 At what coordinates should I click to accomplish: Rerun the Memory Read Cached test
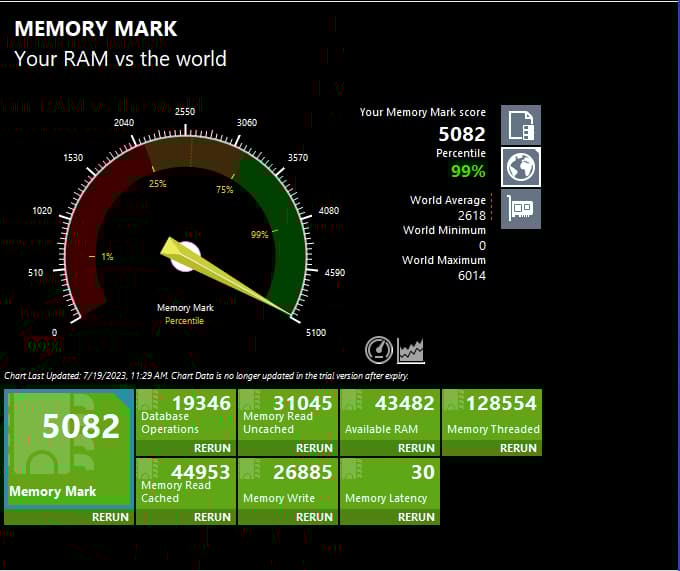pyautogui.click(x=212, y=517)
